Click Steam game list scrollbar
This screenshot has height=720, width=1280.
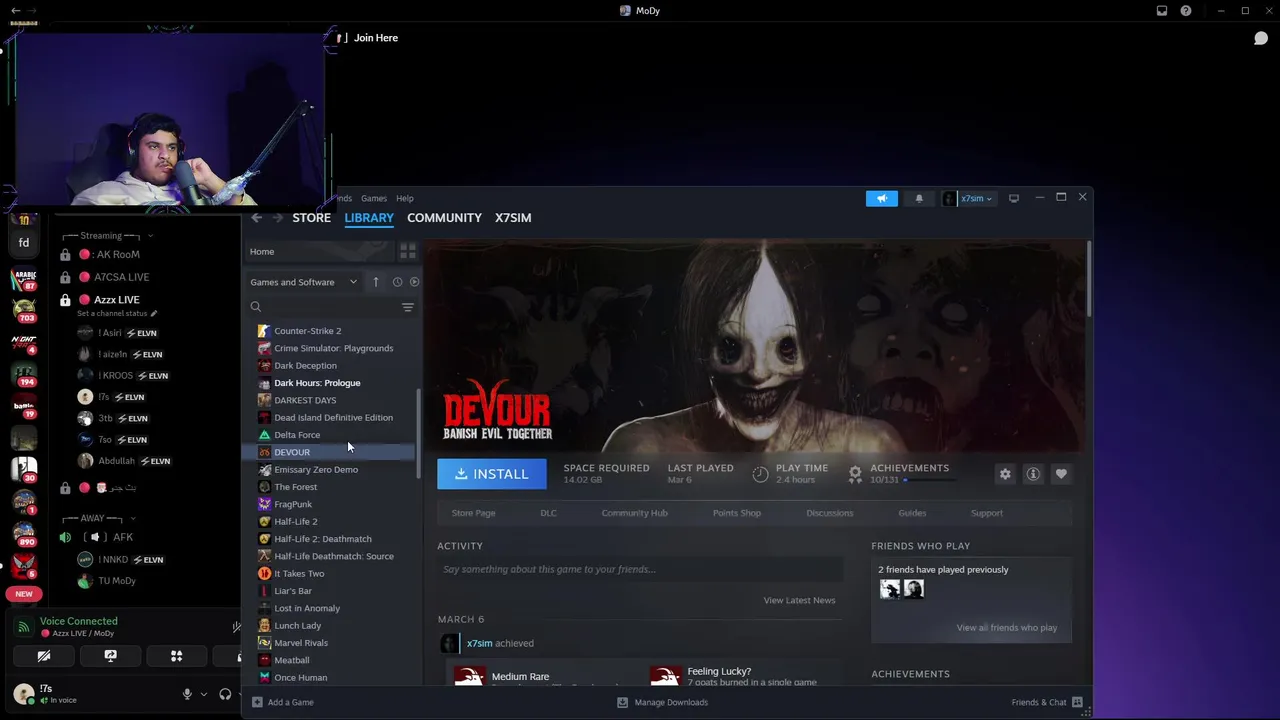pos(418,435)
